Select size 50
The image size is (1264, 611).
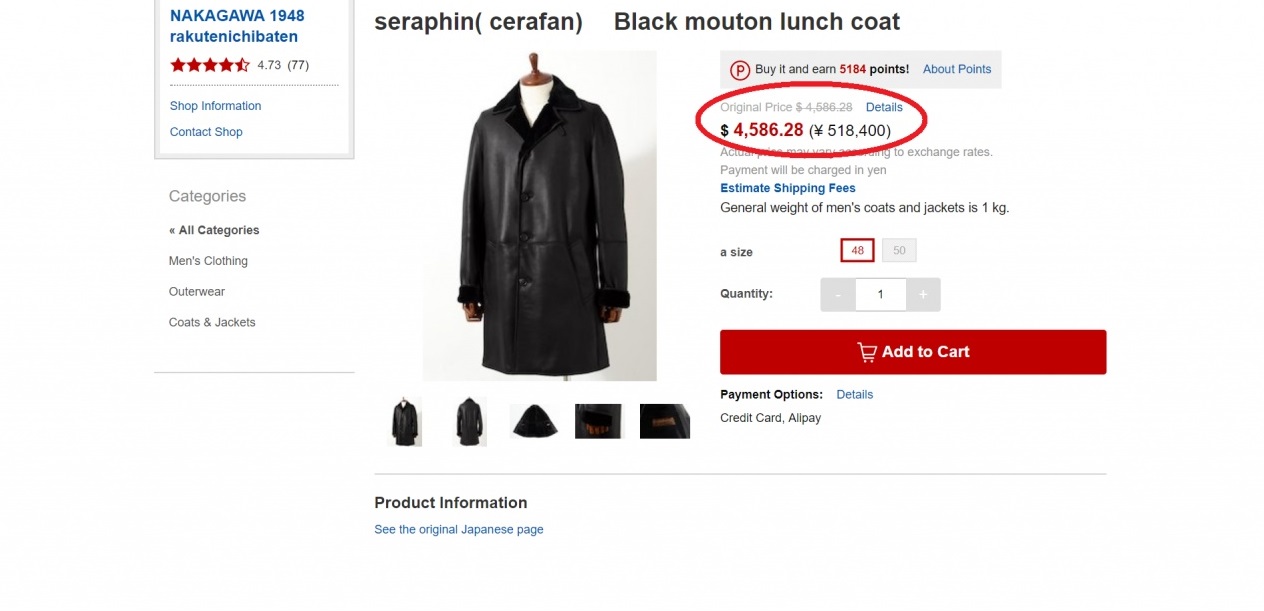pyautogui.click(x=899, y=251)
